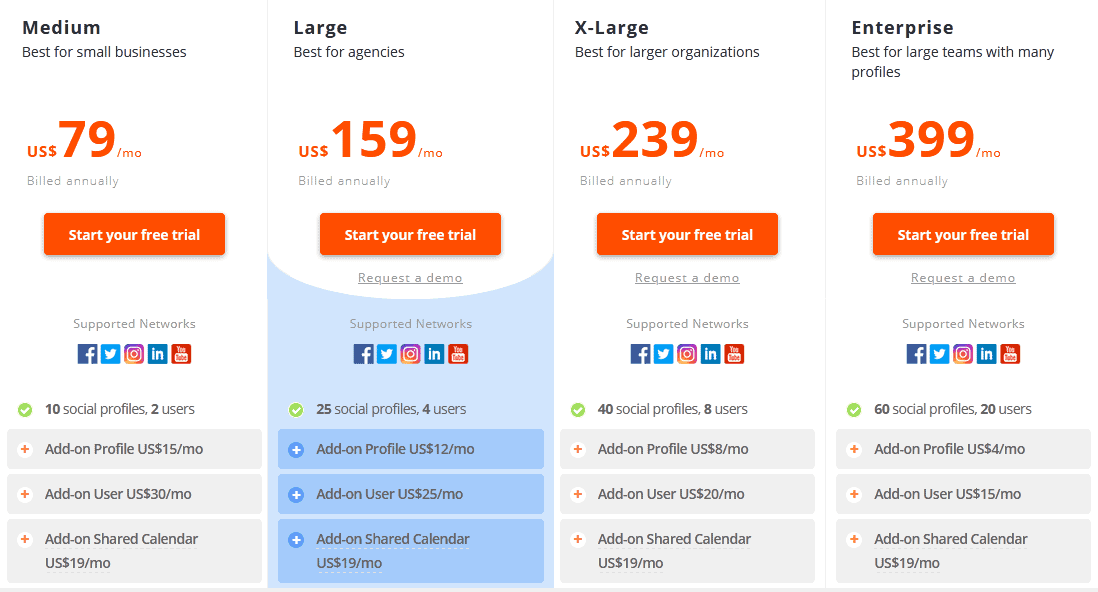
Task: Click the Facebook icon under Medium plan
Action: (x=87, y=353)
